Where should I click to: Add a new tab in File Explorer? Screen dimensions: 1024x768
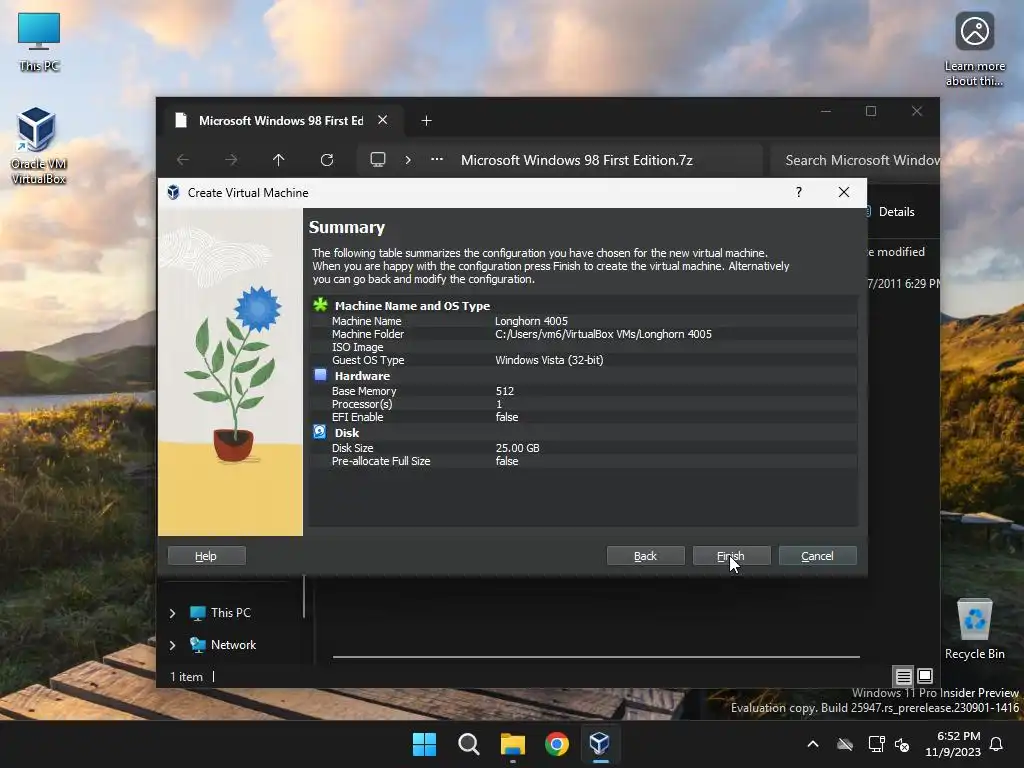(426, 121)
